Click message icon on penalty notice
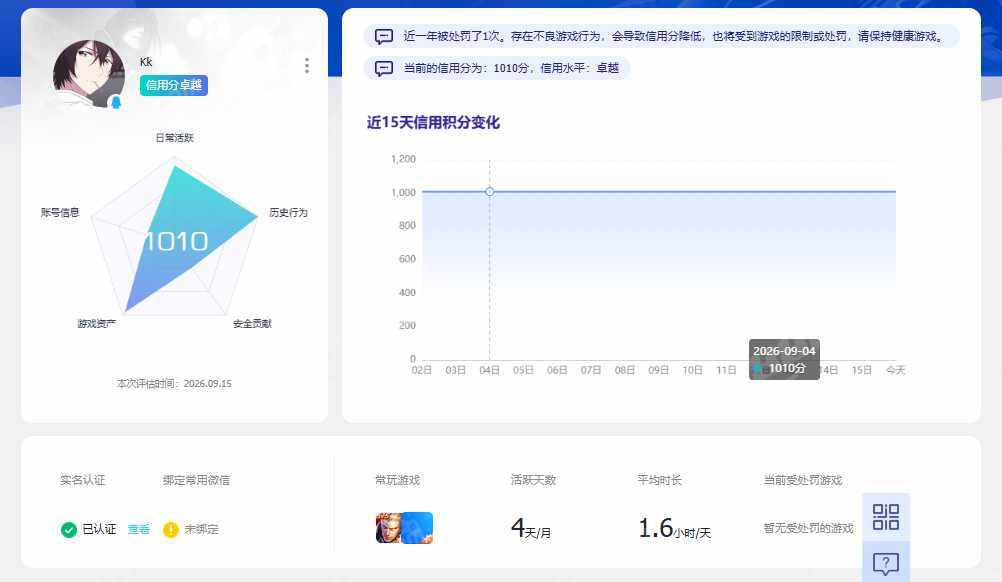1002x582 pixels. [383, 36]
